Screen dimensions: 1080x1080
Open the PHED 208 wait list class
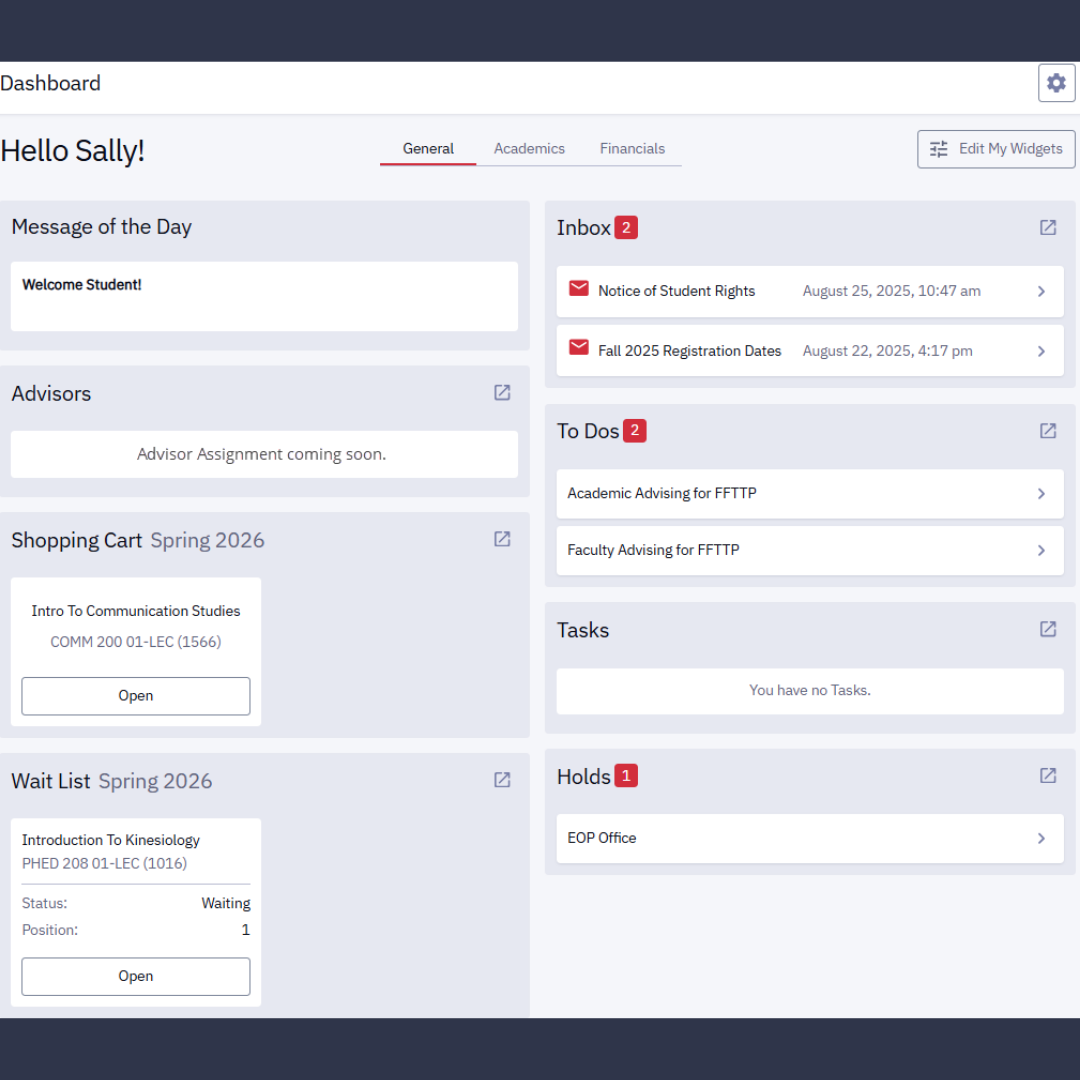pyautogui.click(x=136, y=976)
